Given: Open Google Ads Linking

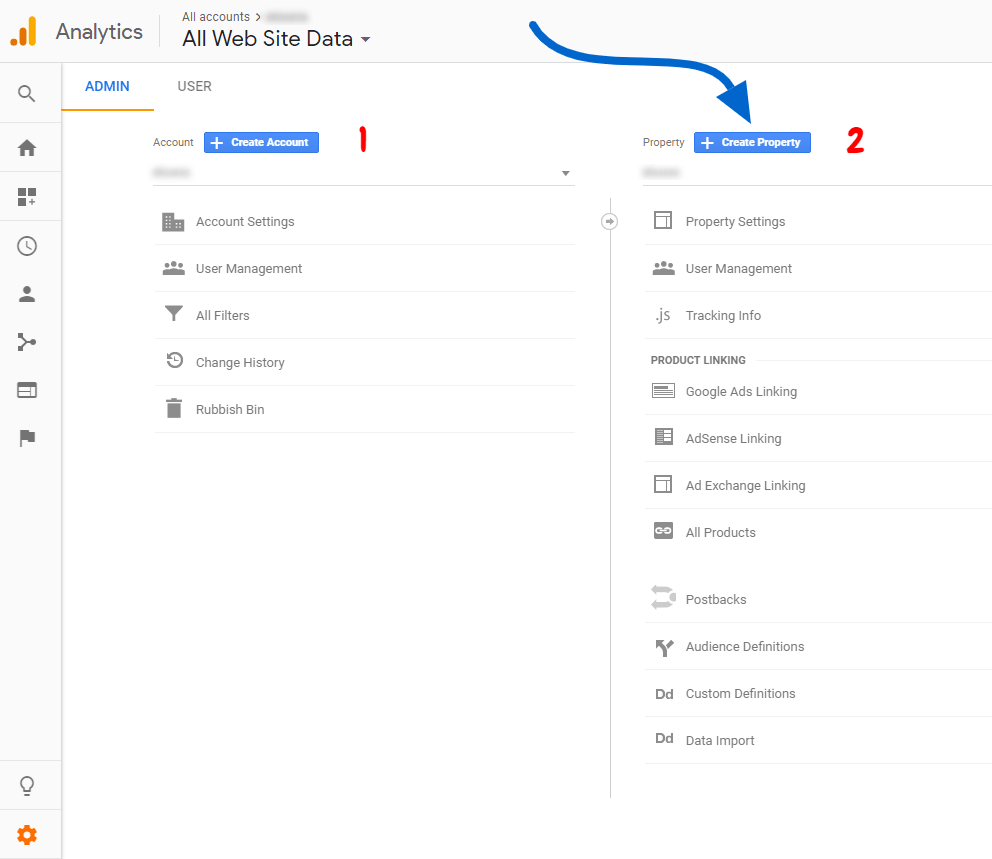Looking at the screenshot, I should click(x=741, y=392).
